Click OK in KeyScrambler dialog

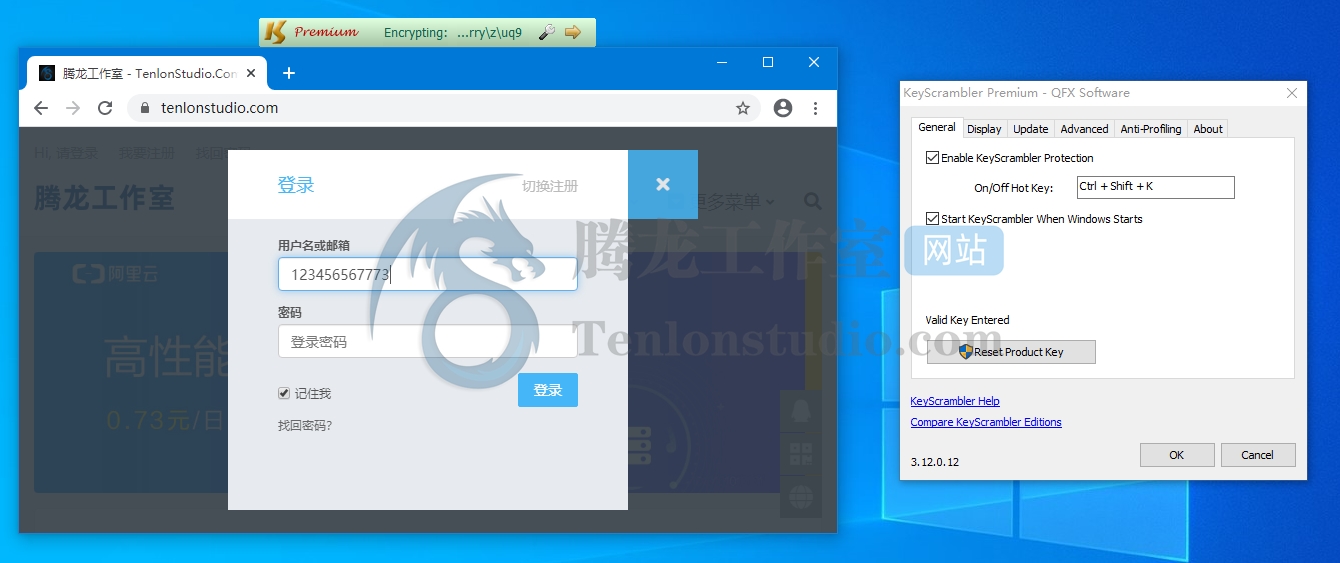pos(1177,455)
